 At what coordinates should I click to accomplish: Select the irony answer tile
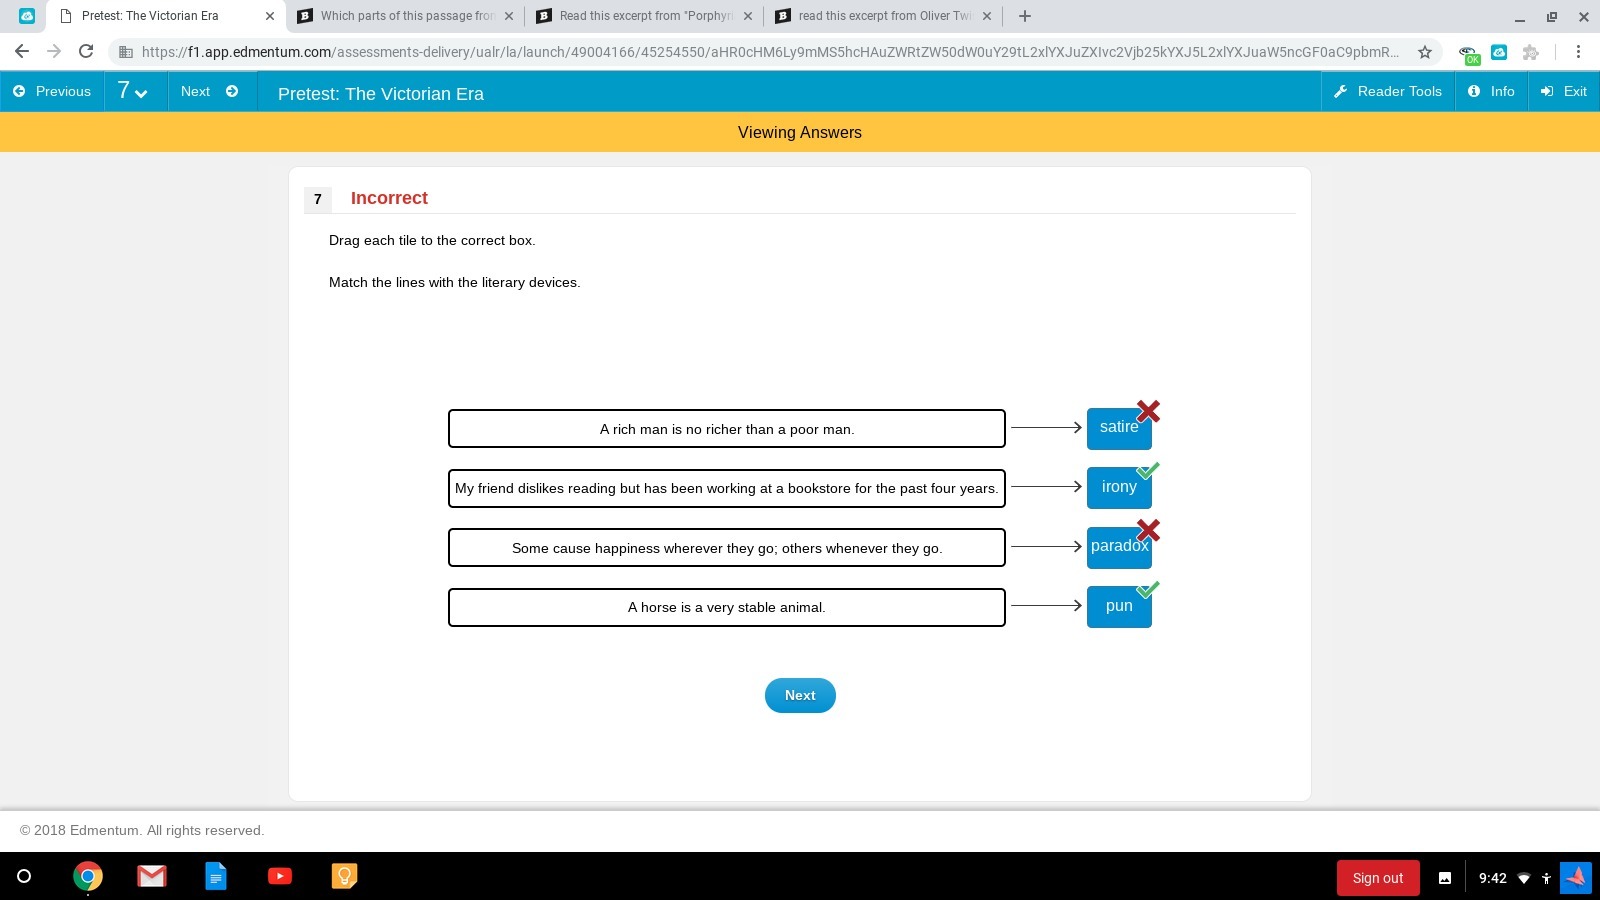point(1119,487)
